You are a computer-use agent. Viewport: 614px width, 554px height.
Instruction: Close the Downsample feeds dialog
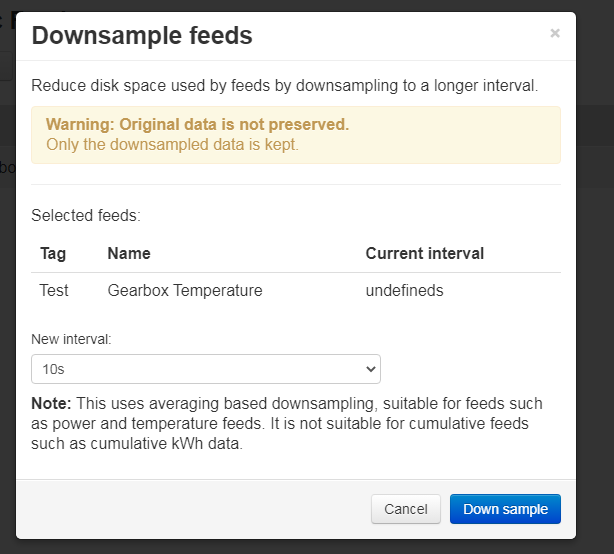[554, 34]
